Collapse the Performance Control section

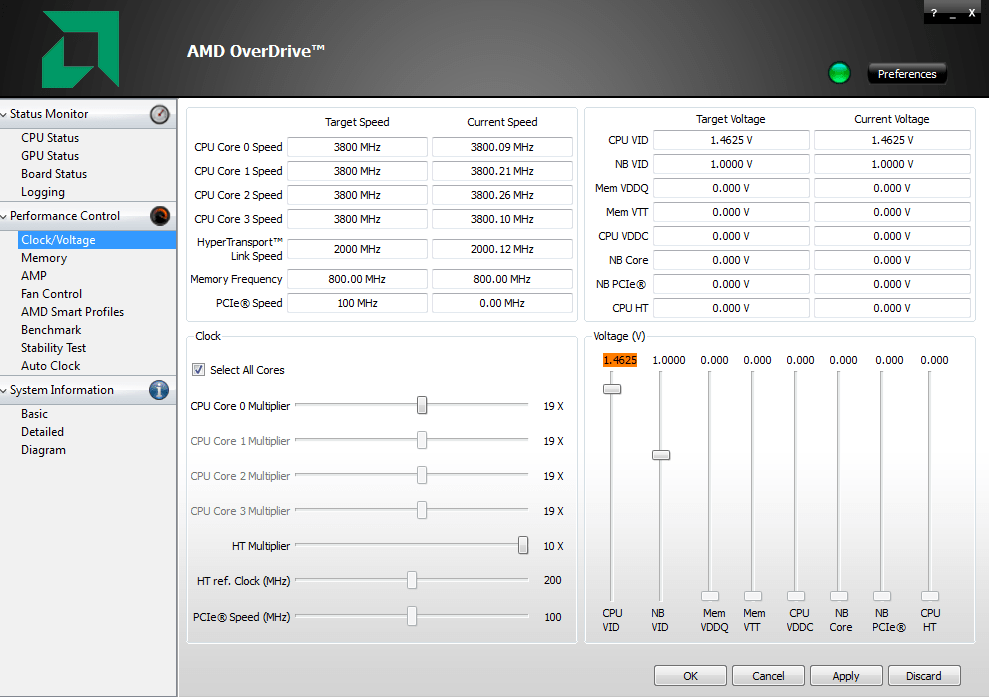coord(4,217)
